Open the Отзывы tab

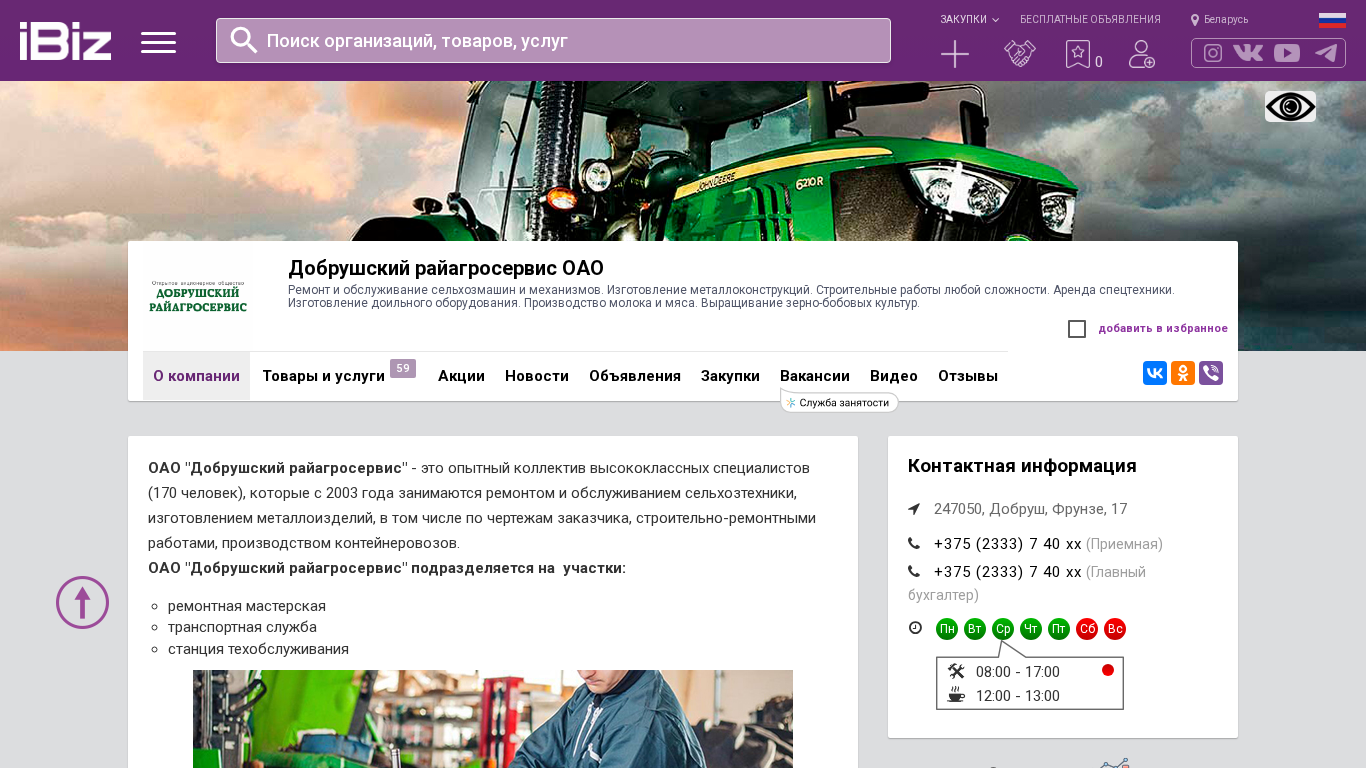tap(968, 376)
